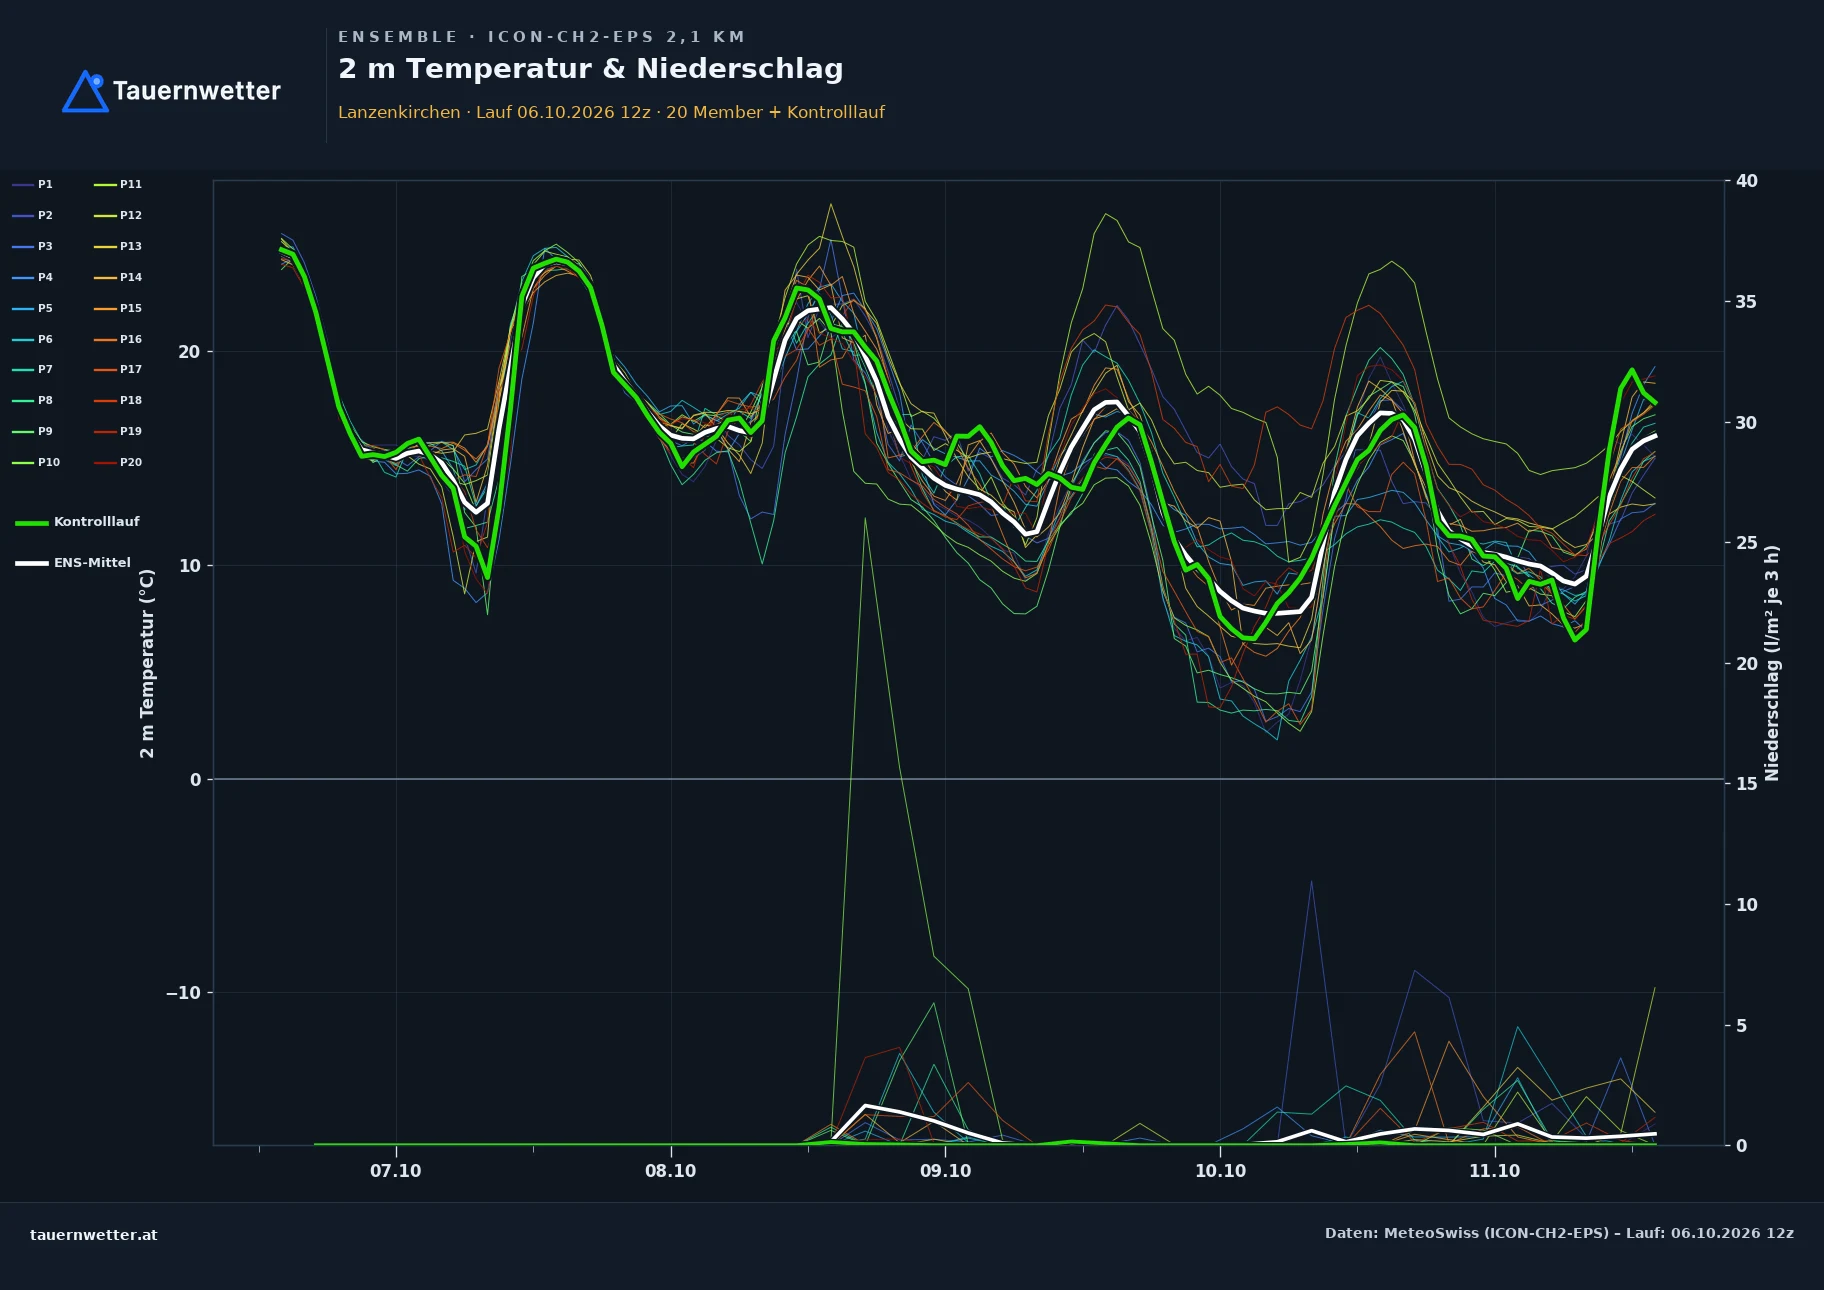Select the 07.10 date tick label
The width and height of the screenshot is (1824, 1290).
(396, 1171)
